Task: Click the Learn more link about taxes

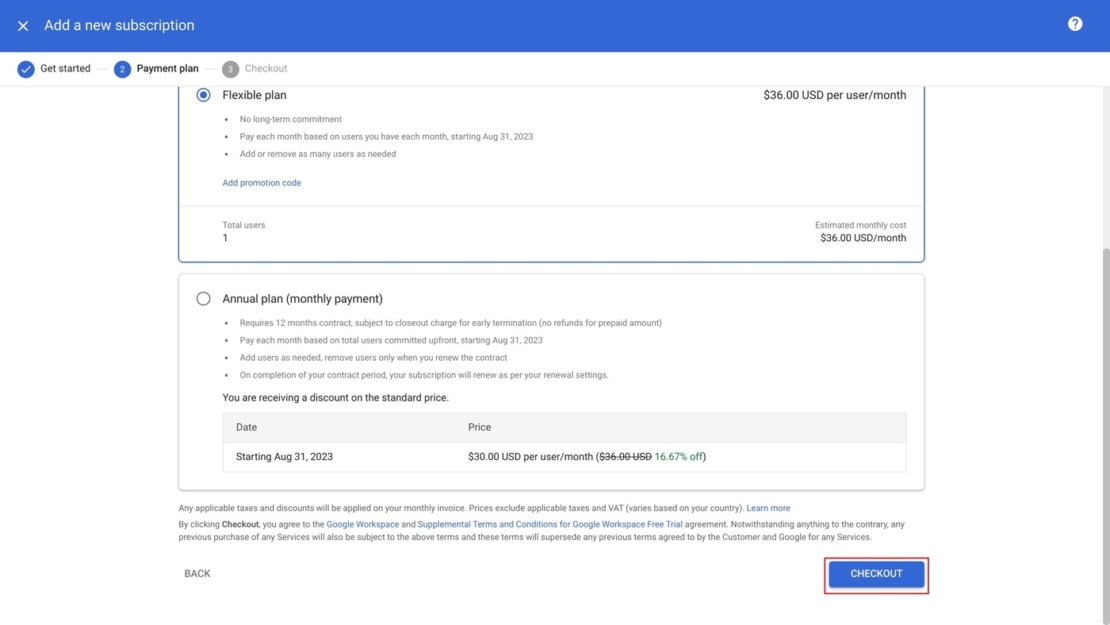Action: tap(768, 507)
